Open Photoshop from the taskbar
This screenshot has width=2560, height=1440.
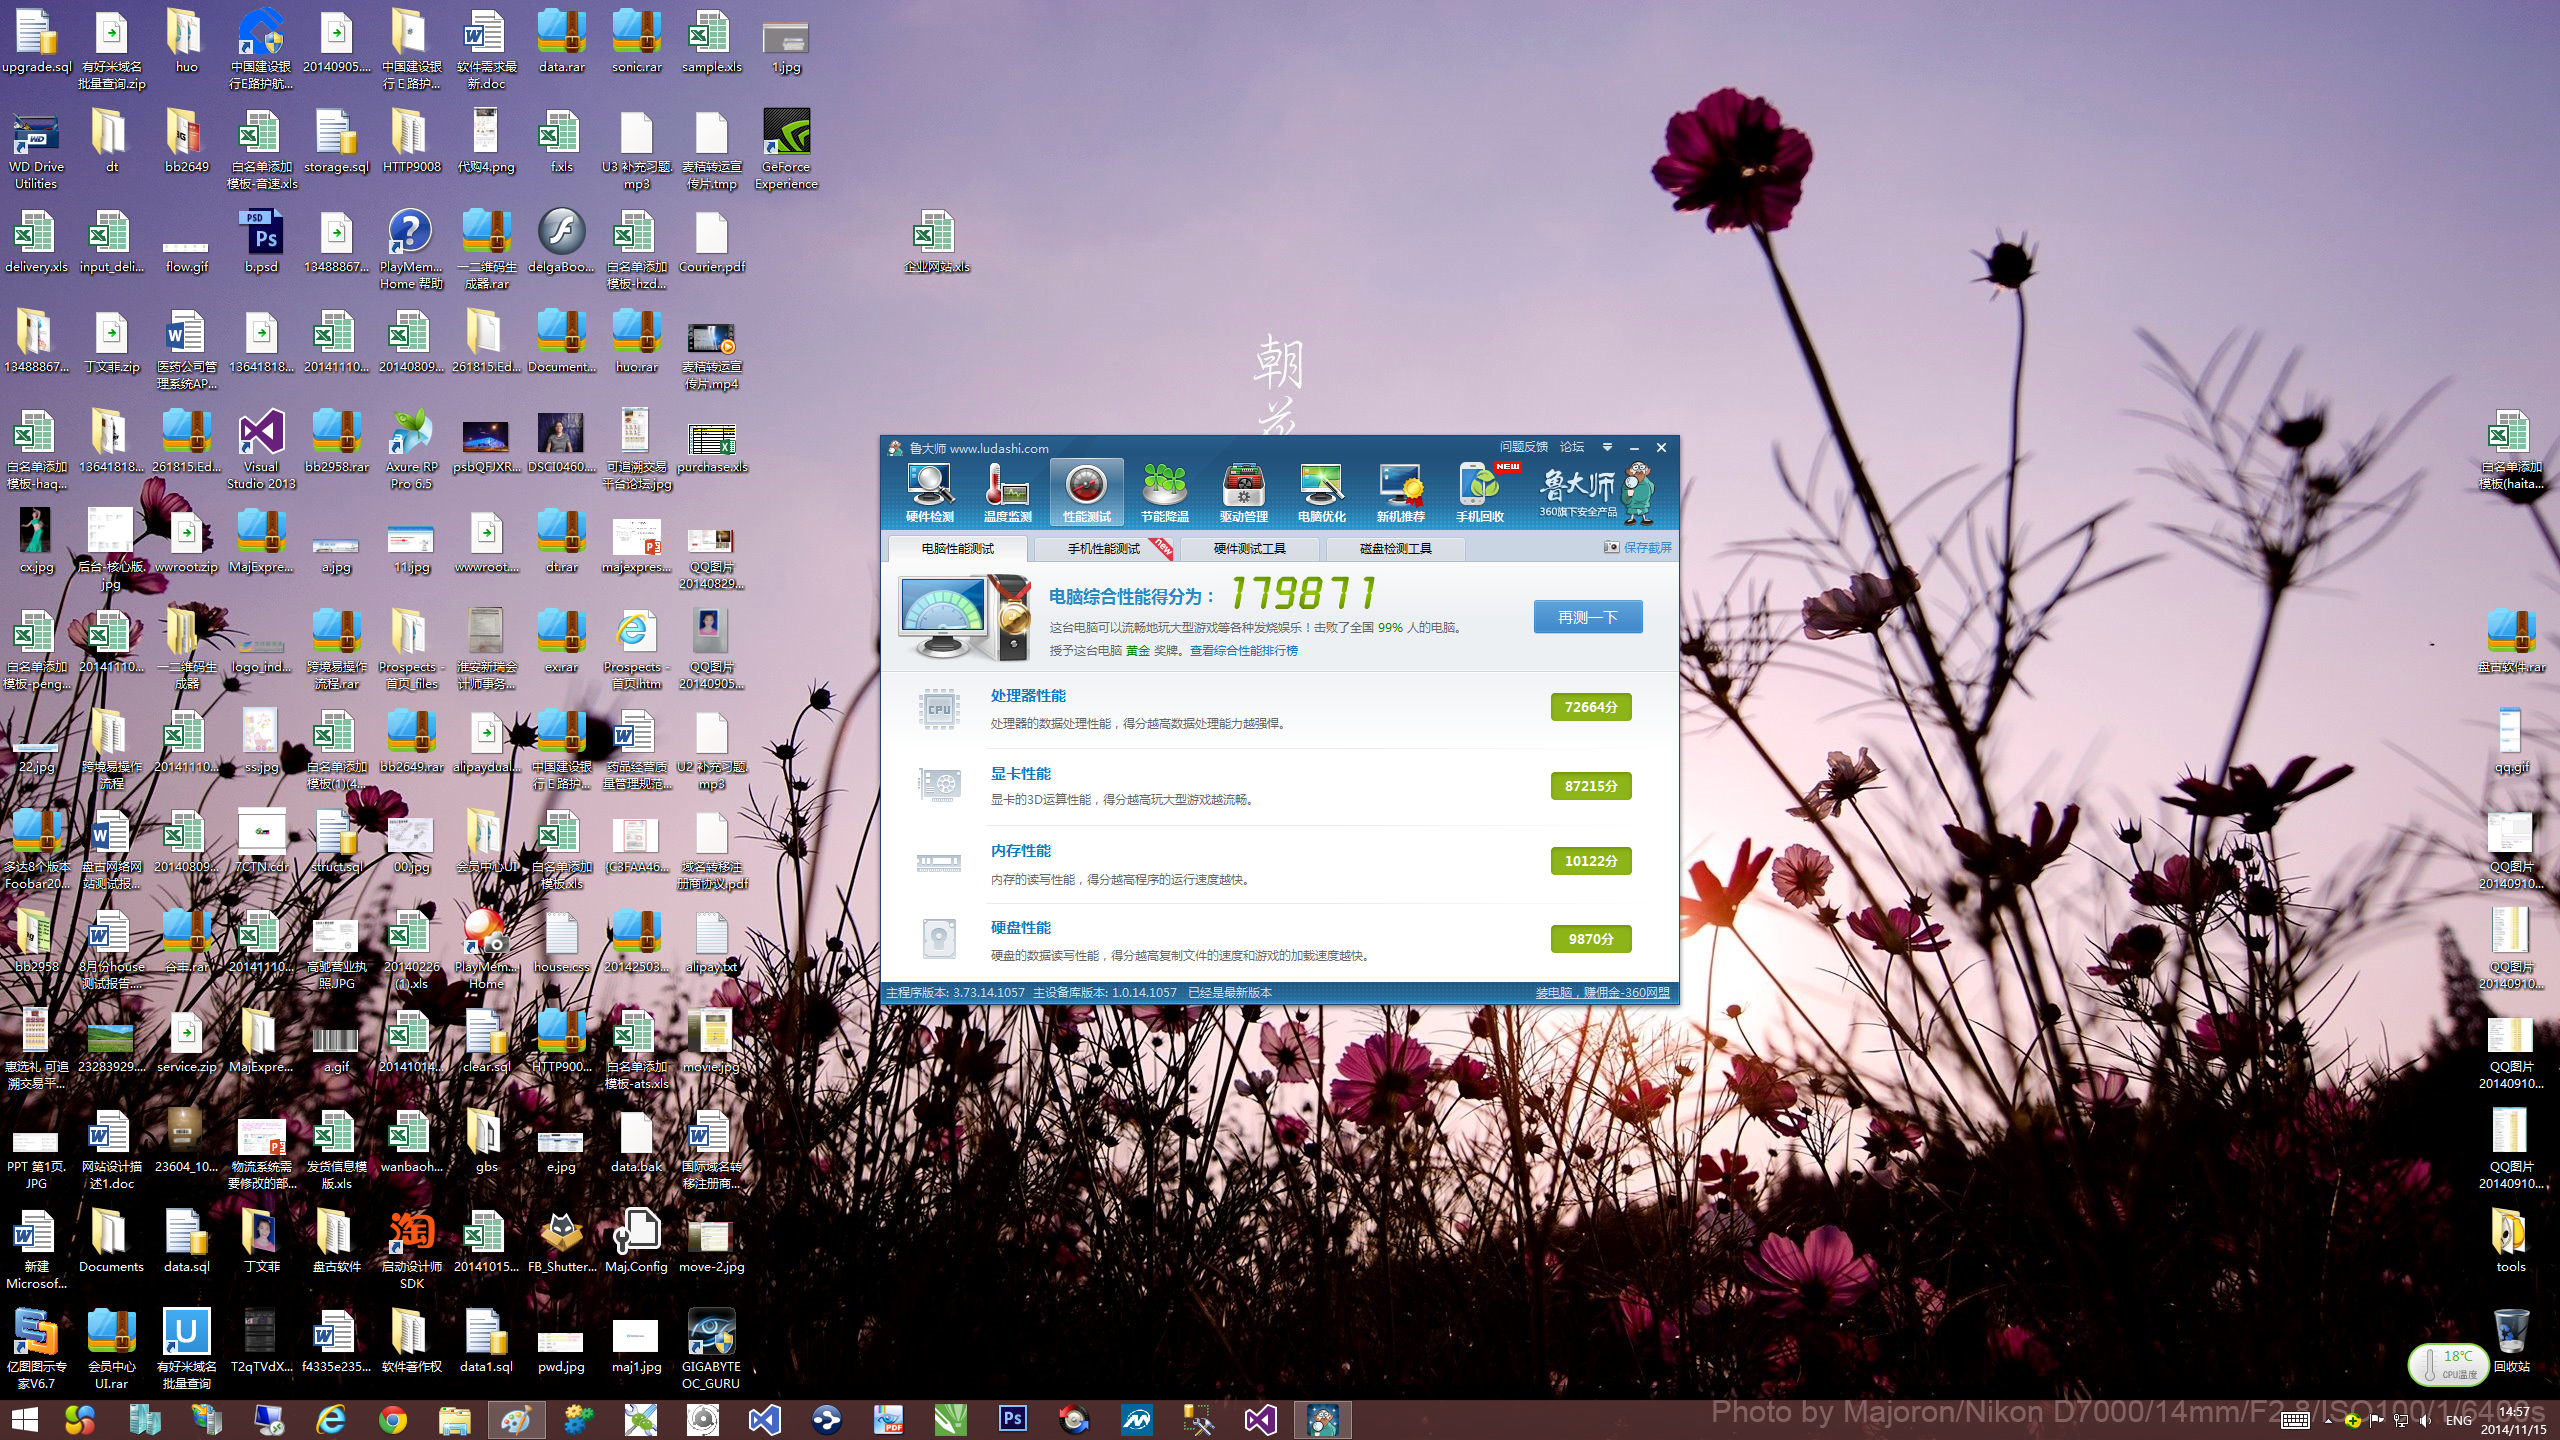[1012, 1419]
